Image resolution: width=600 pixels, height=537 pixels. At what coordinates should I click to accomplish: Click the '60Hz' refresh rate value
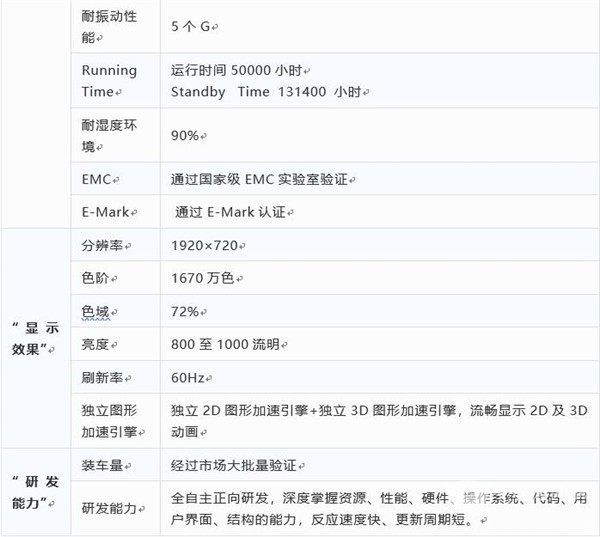(x=189, y=378)
